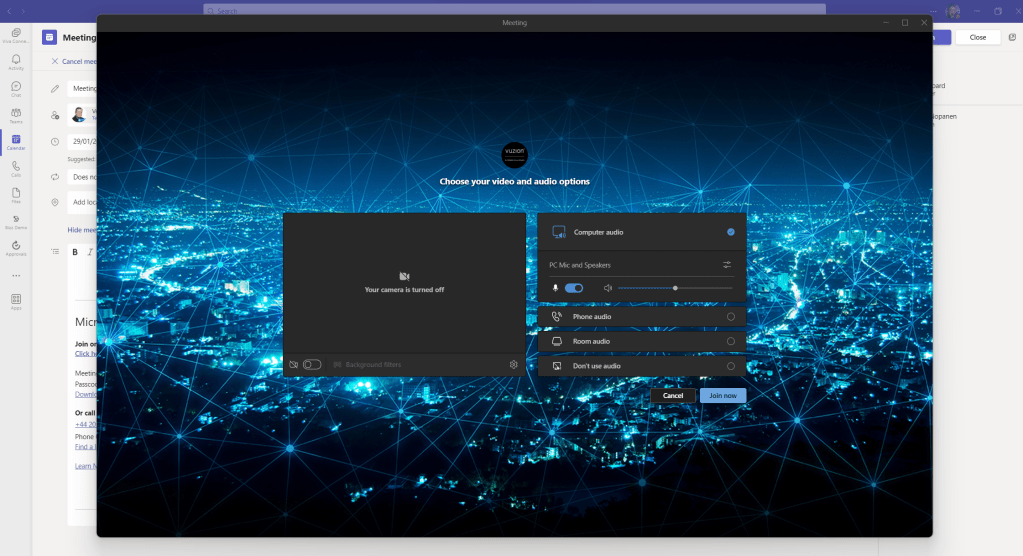Expand more apps ellipsis in sidebar
1023x556 pixels.
click(x=16, y=275)
